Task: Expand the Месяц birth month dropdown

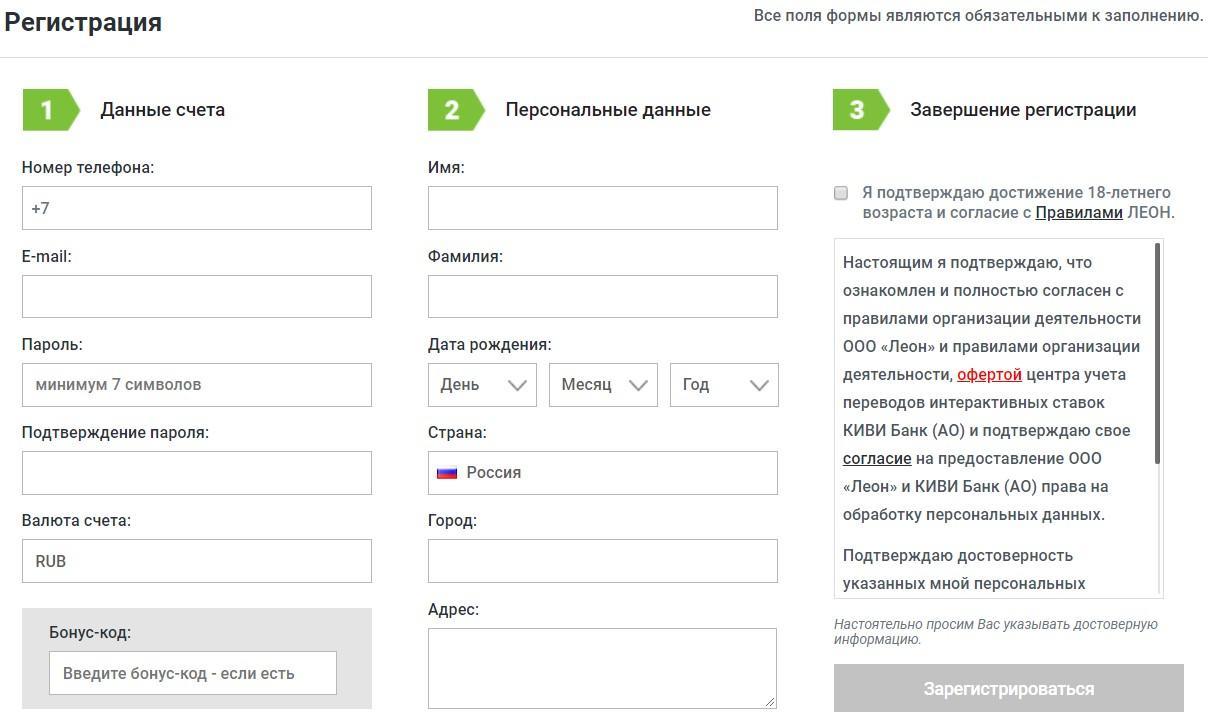Action: click(603, 385)
